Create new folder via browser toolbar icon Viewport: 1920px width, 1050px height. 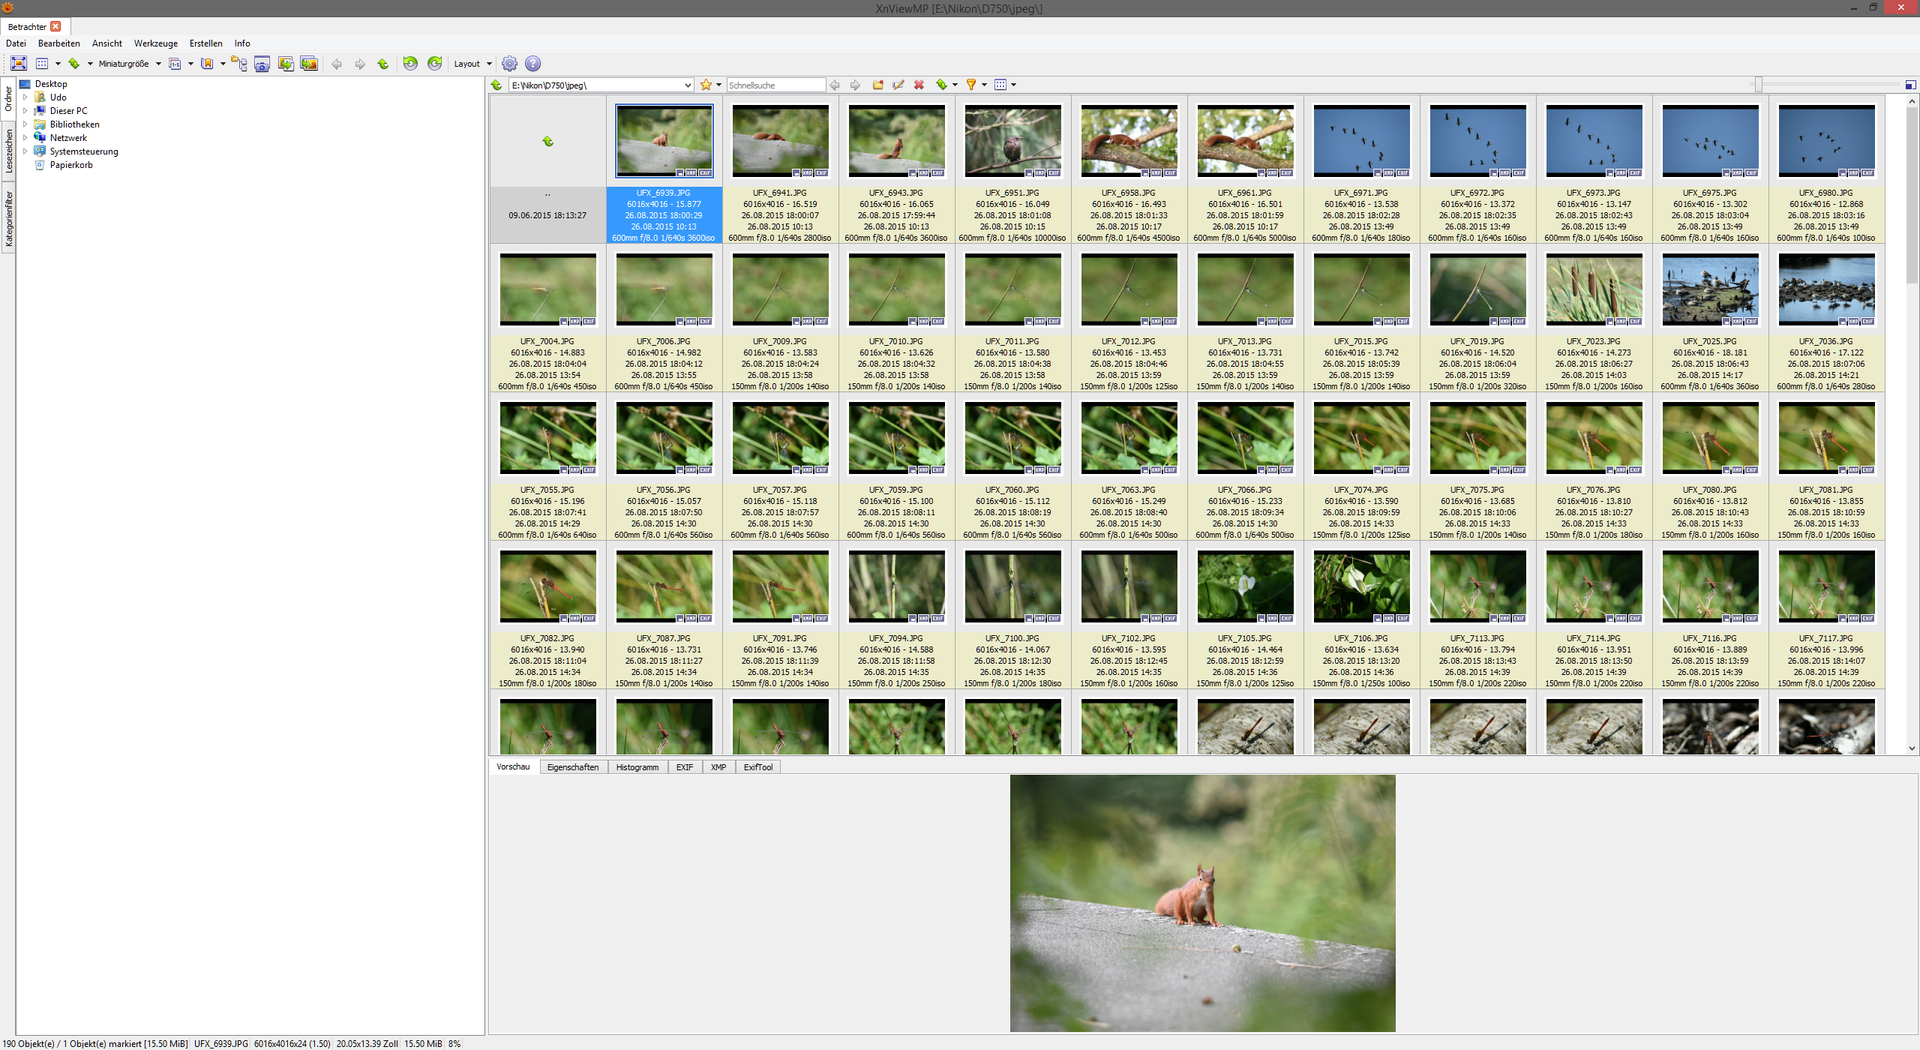tap(878, 85)
